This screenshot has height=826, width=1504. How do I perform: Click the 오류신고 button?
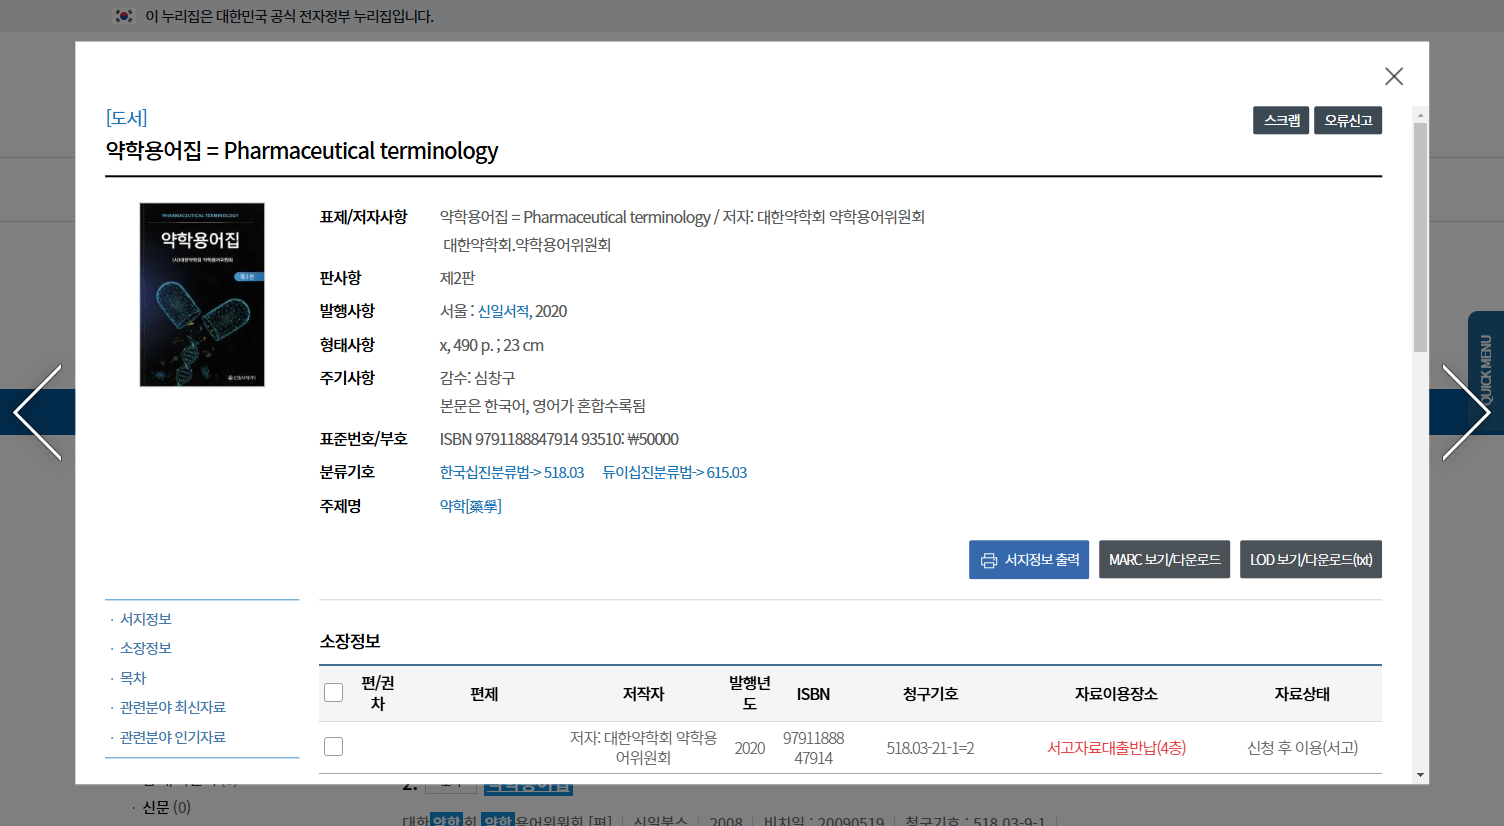point(1347,120)
